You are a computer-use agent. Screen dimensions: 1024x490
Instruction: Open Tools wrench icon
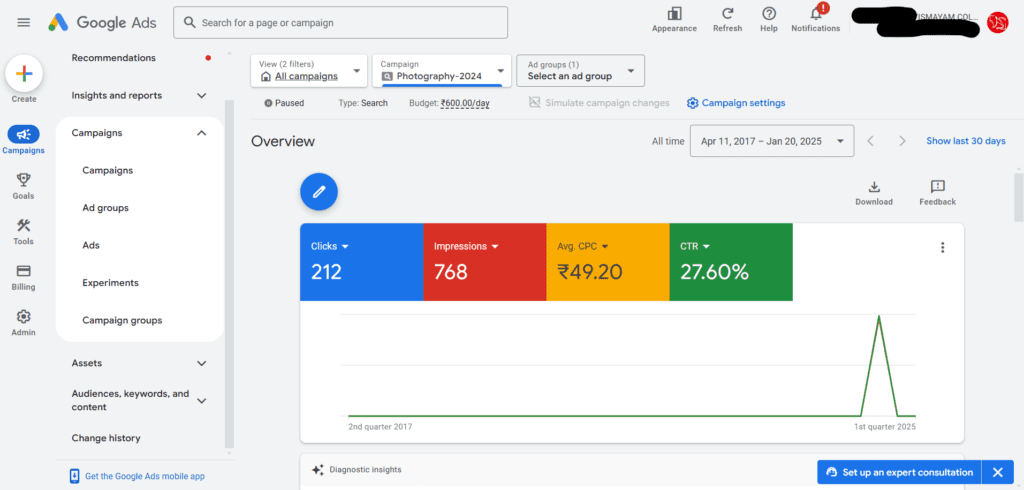pos(24,231)
